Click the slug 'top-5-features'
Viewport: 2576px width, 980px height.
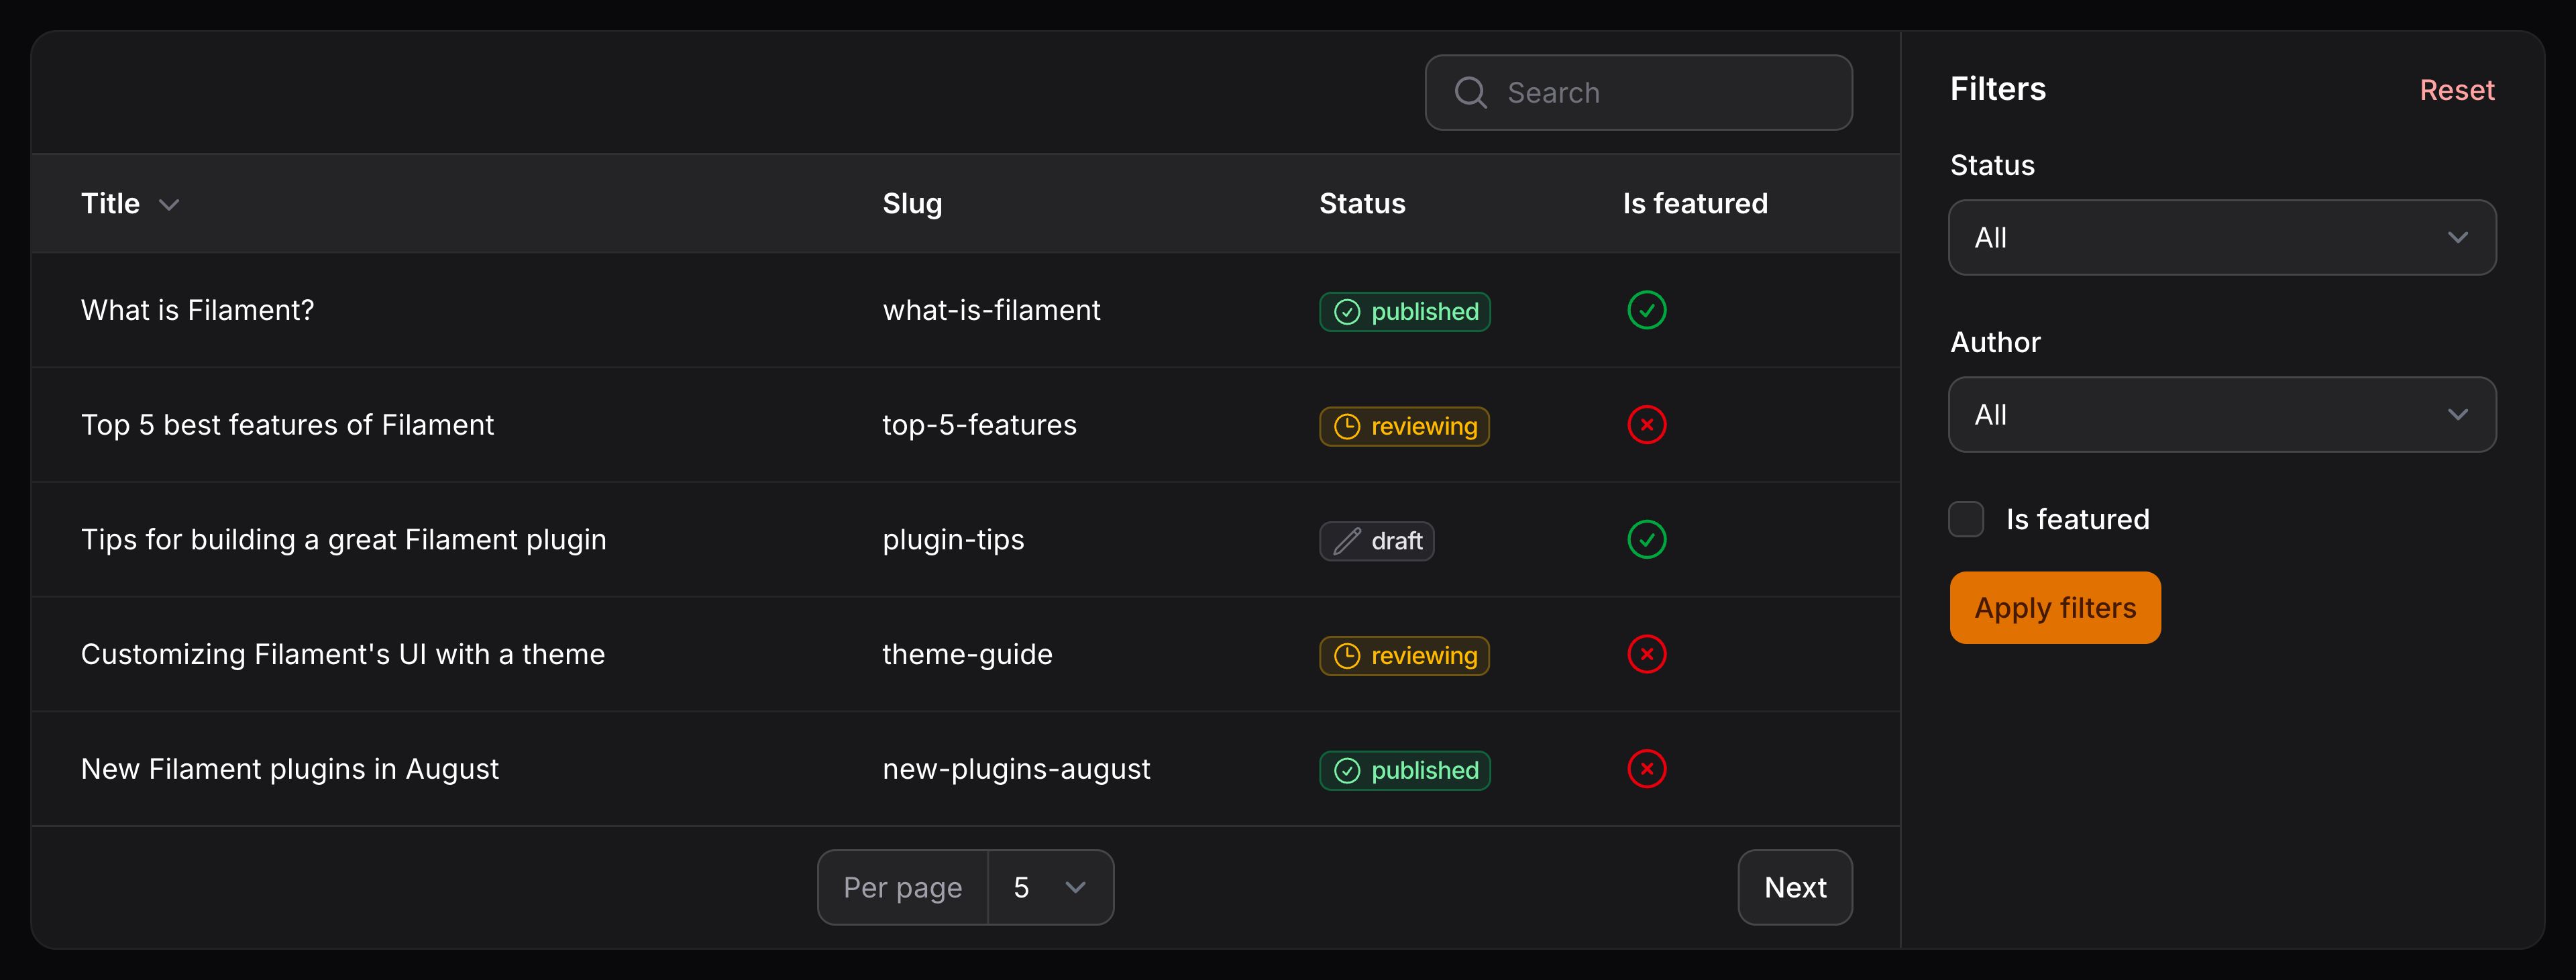979,425
